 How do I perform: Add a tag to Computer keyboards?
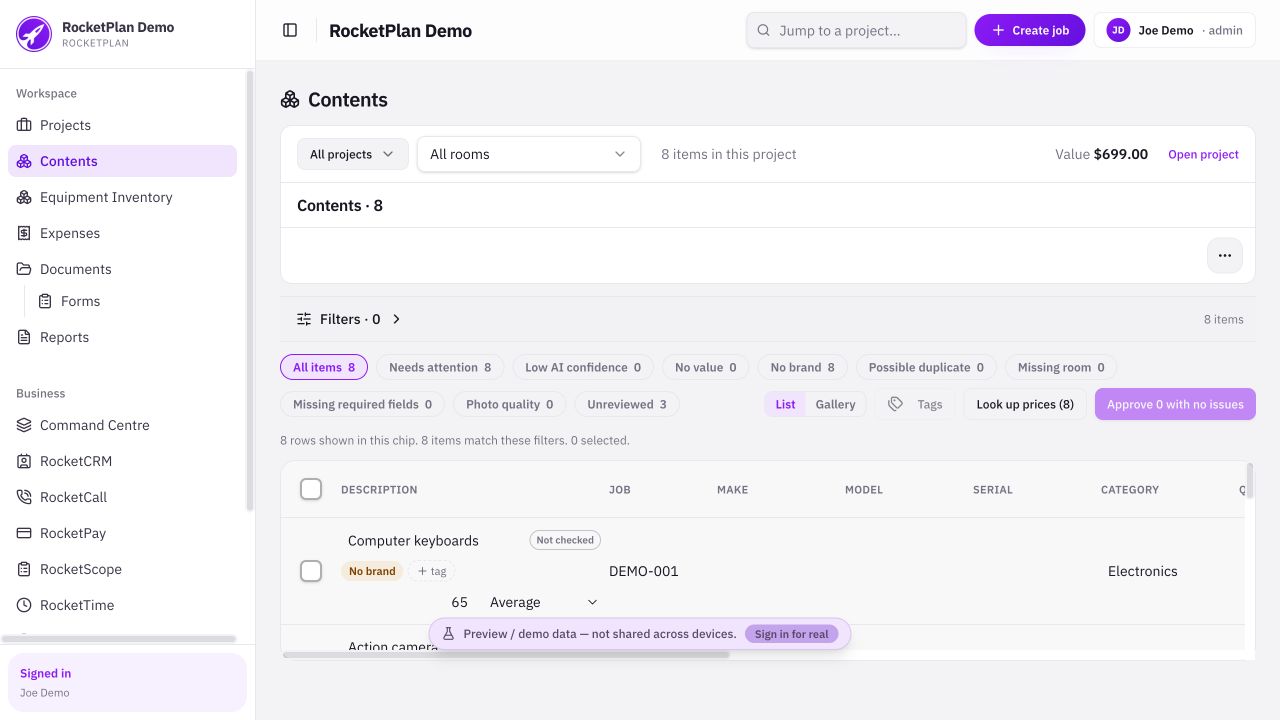pyautogui.click(x=432, y=571)
